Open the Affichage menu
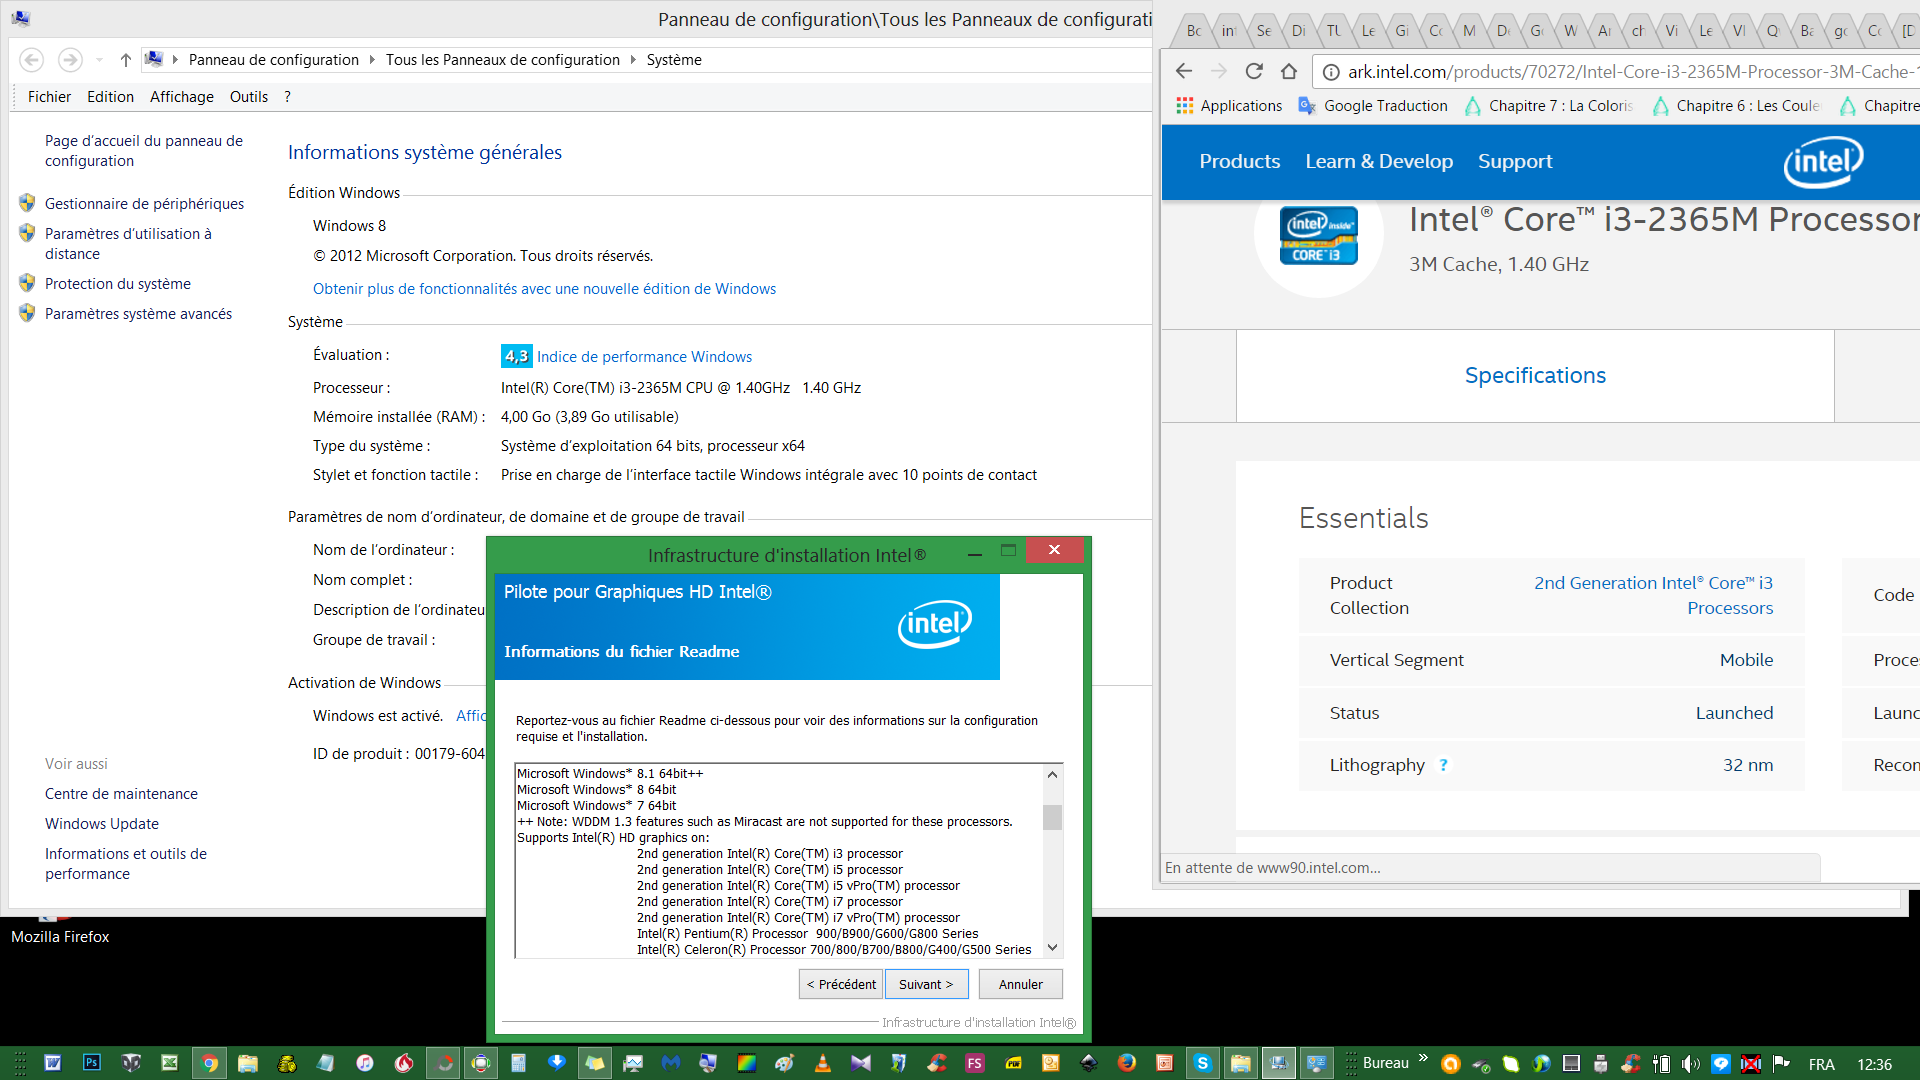The width and height of the screenshot is (1920, 1080). (181, 97)
